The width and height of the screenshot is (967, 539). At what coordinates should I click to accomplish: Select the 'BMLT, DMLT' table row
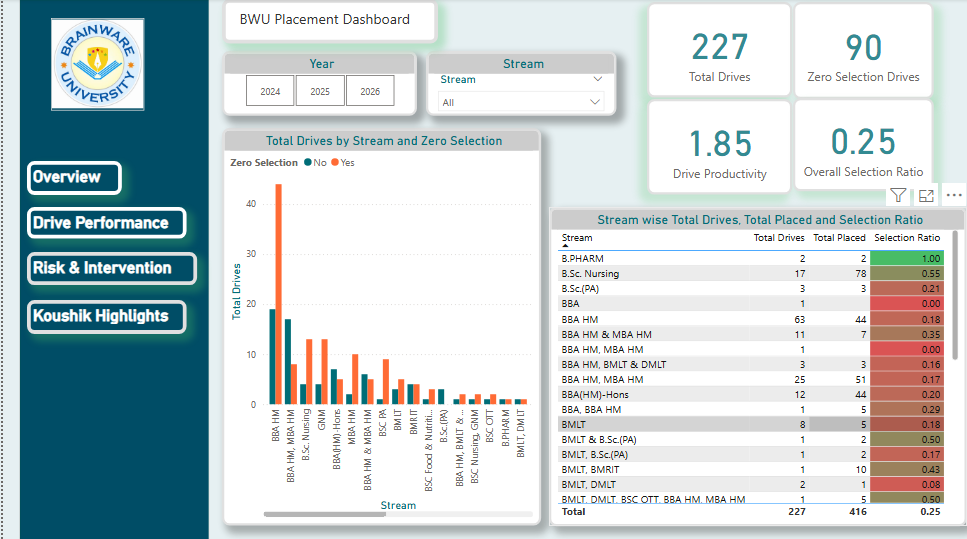pos(751,485)
